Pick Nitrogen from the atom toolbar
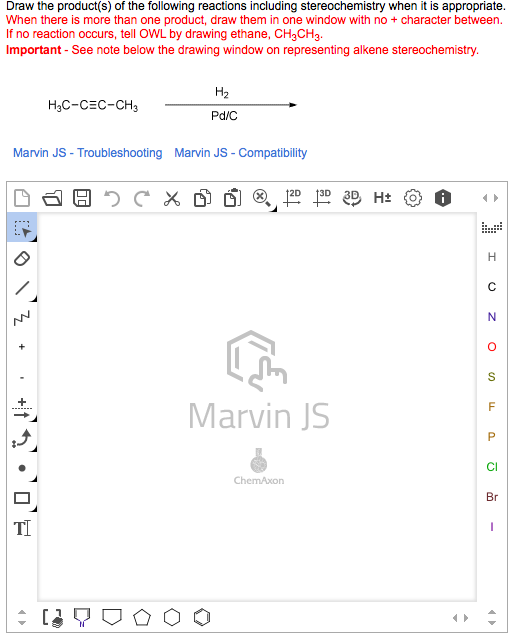This screenshot has height=637, width=518. pos(492,317)
